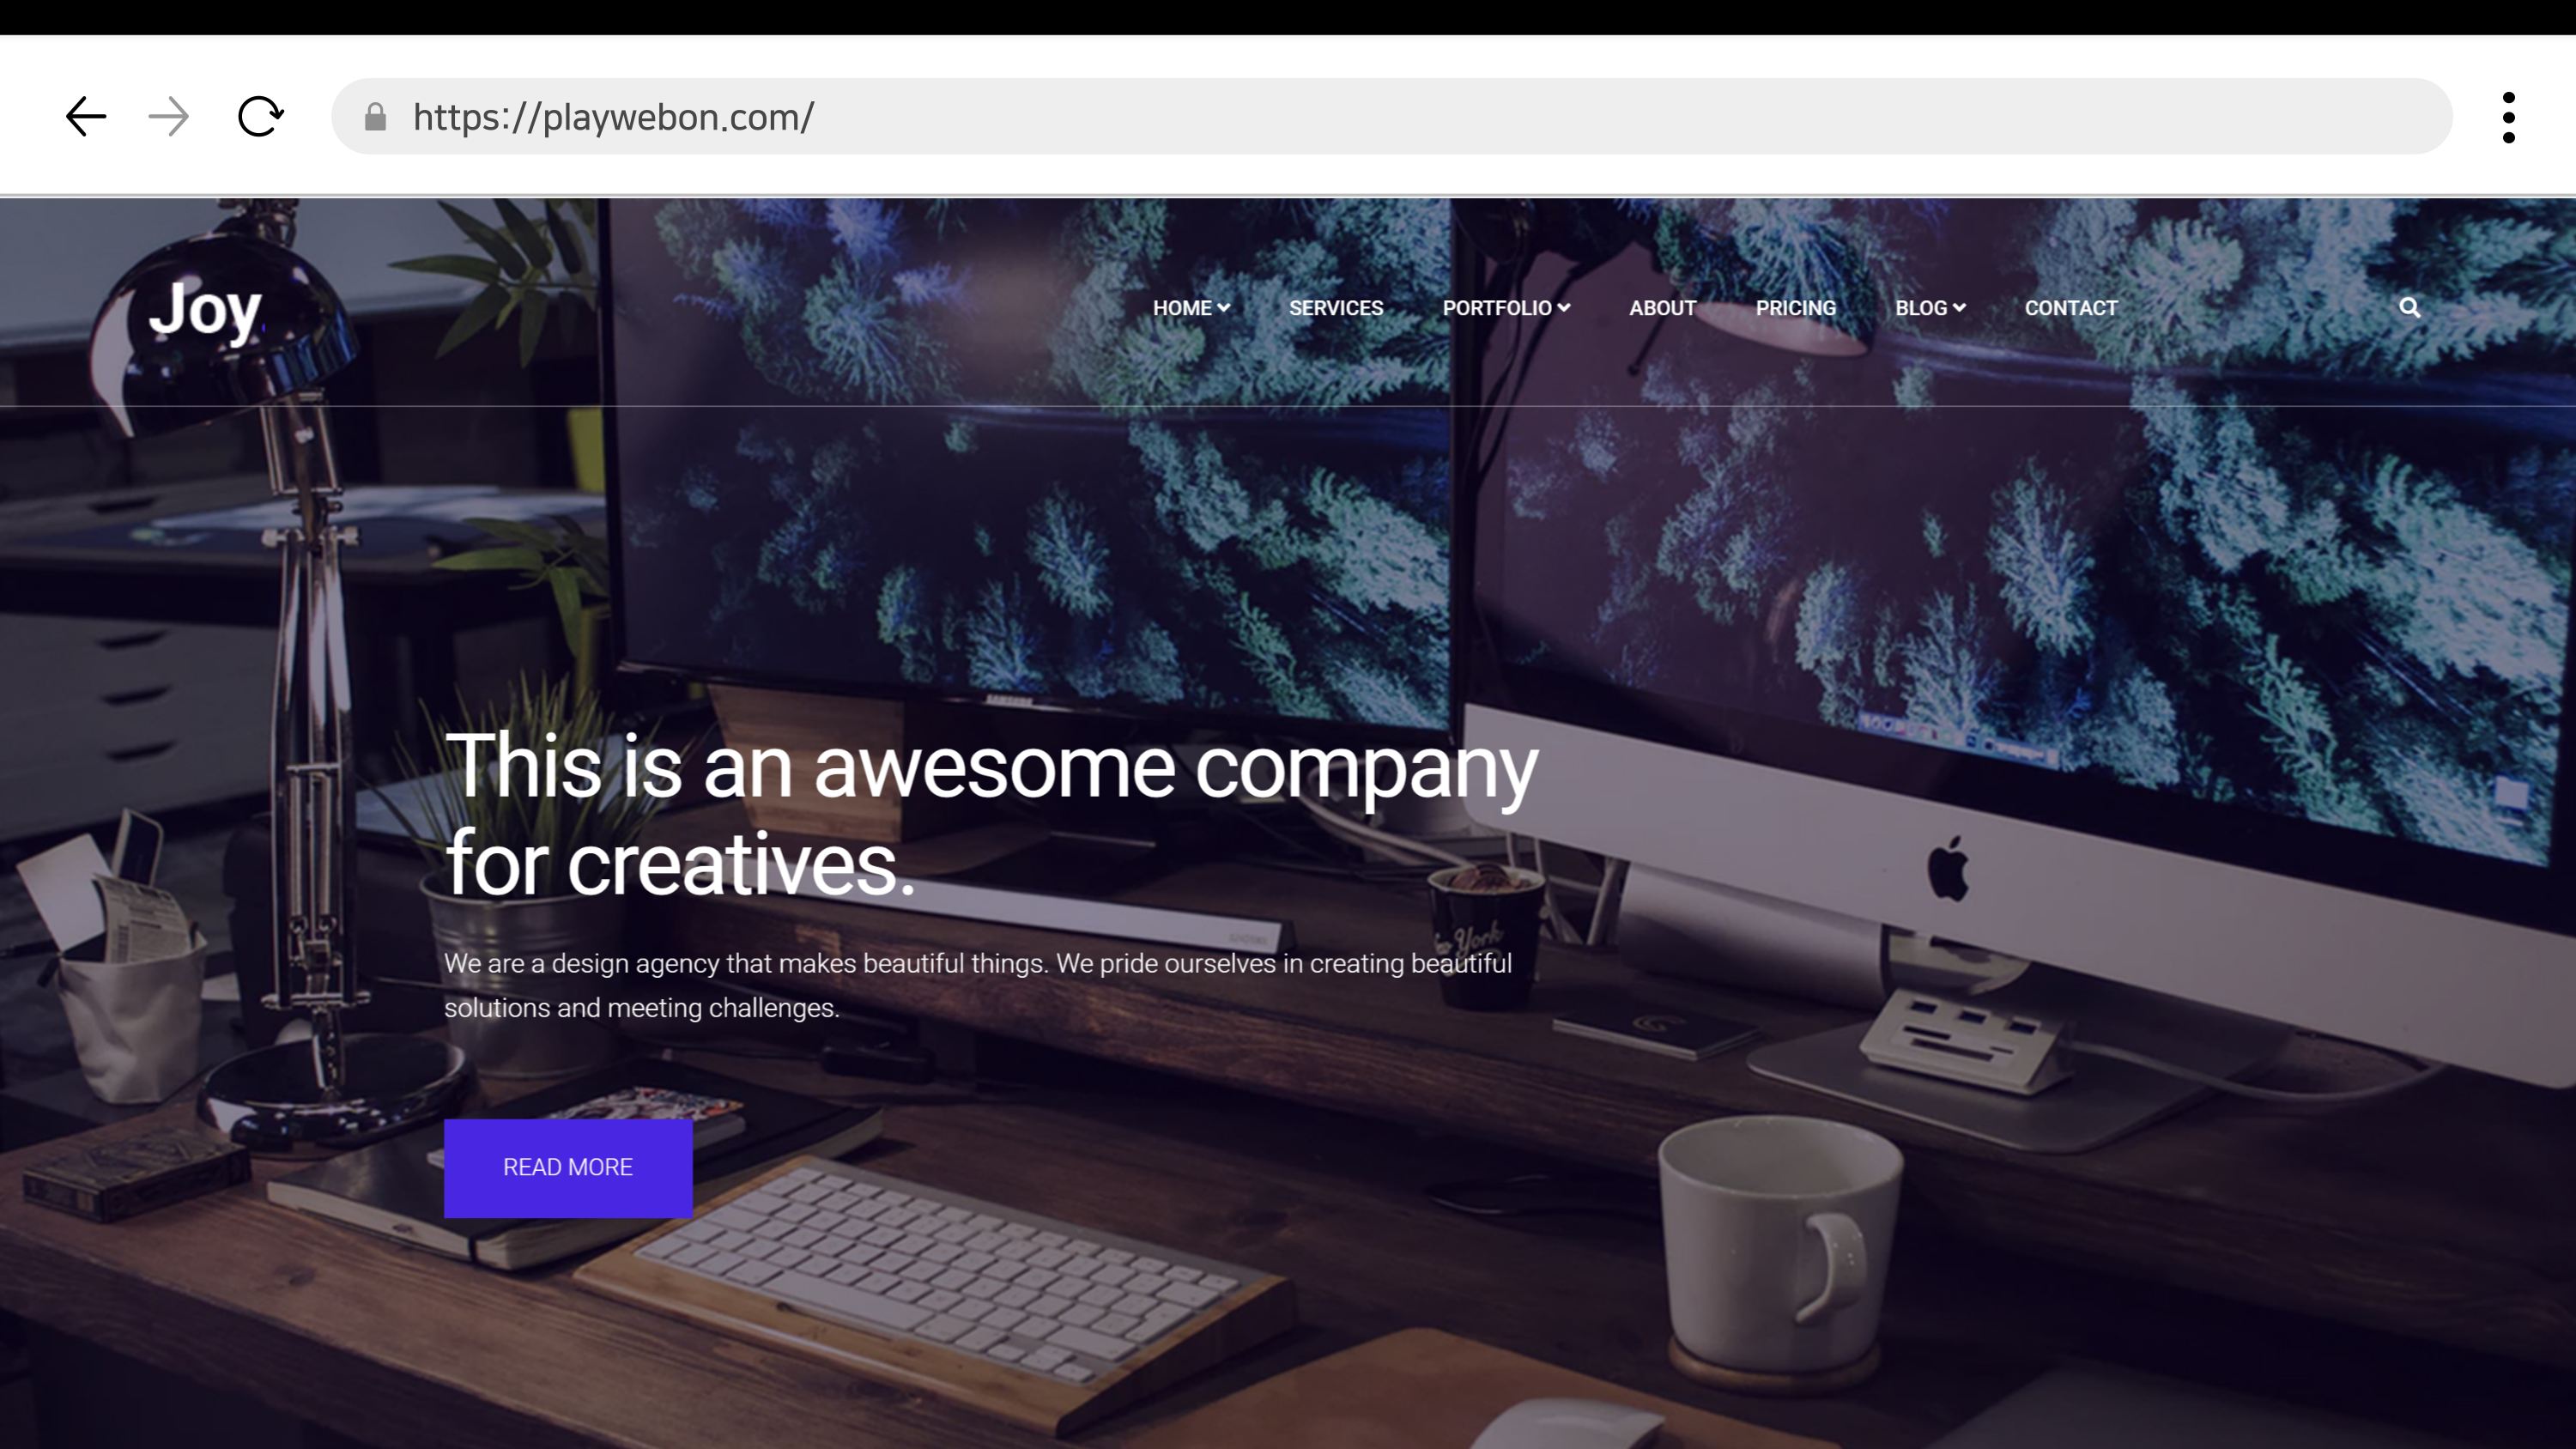
Task: Click the padlock site security icon
Action: coord(375,118)
